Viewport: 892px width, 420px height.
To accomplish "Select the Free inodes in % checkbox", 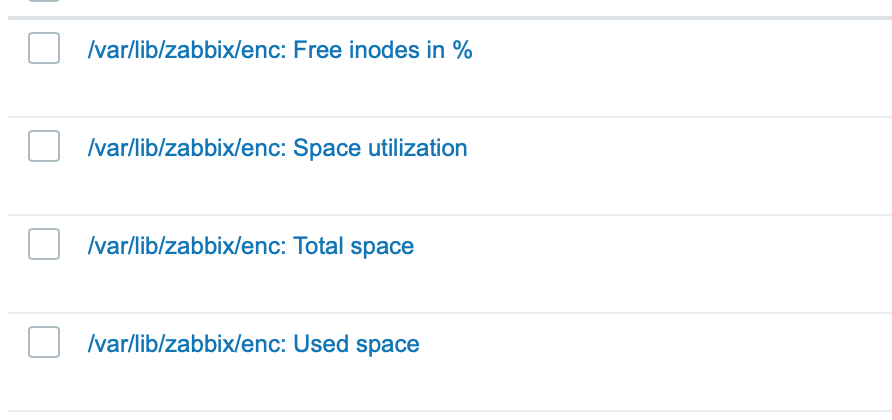I will coord(44,49).
